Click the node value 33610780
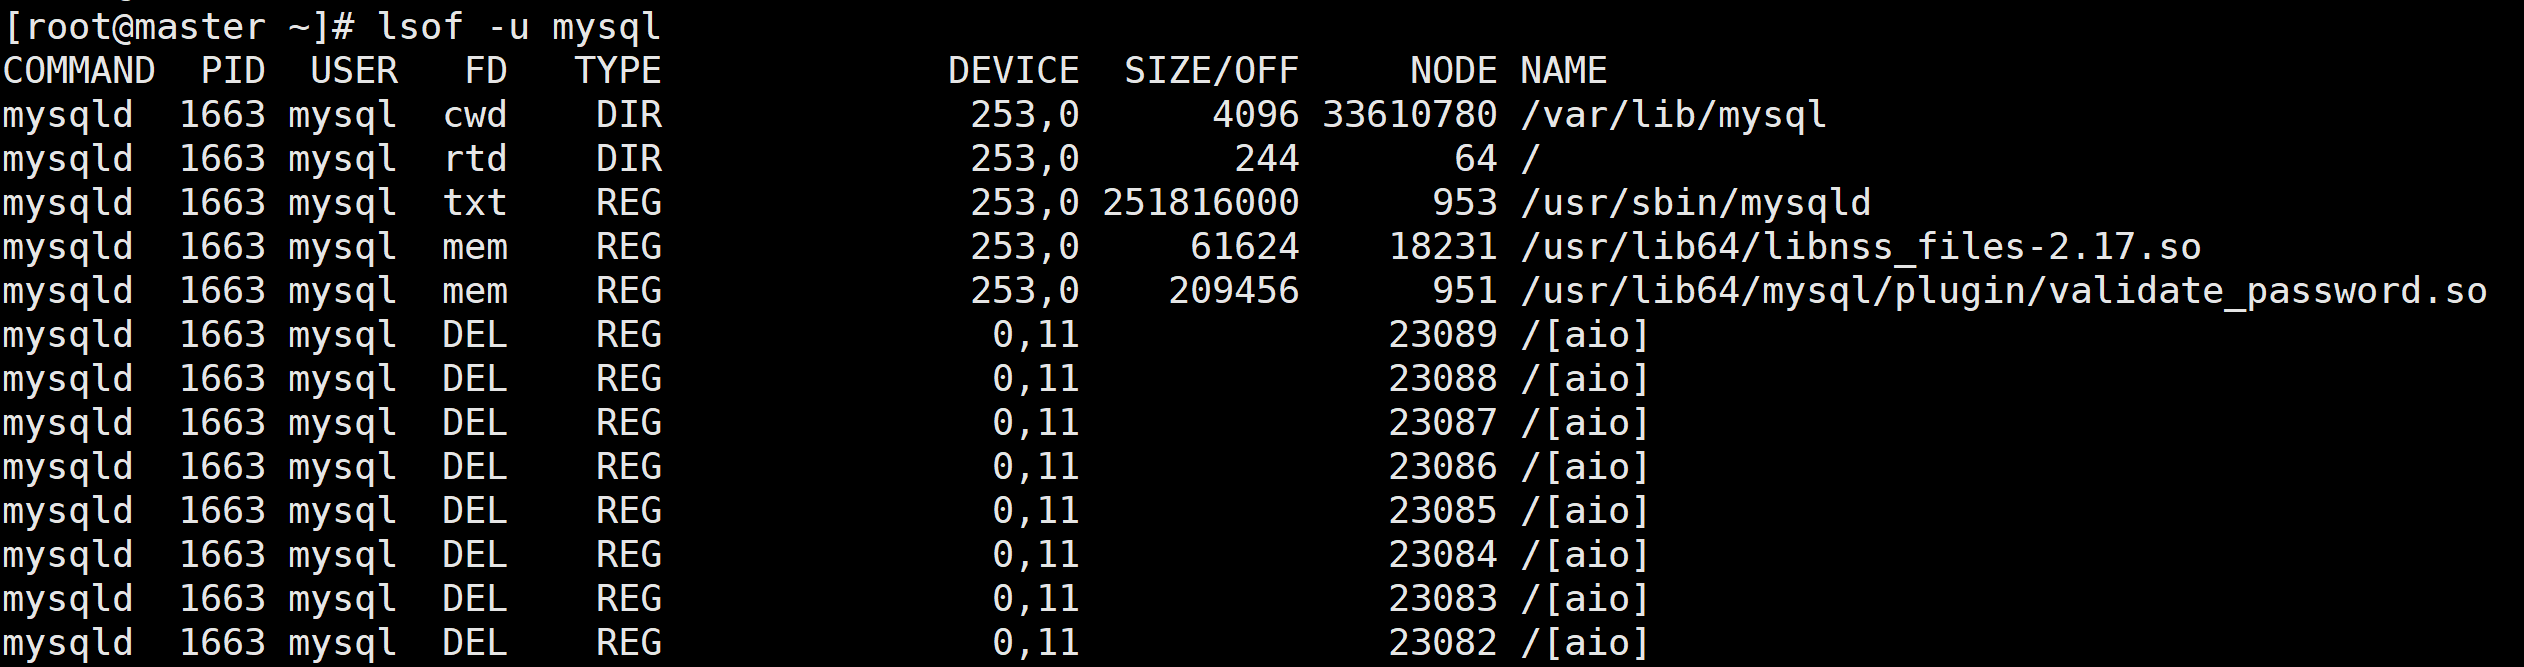This screenshot has height=667, width=2524. point(1410,115)
